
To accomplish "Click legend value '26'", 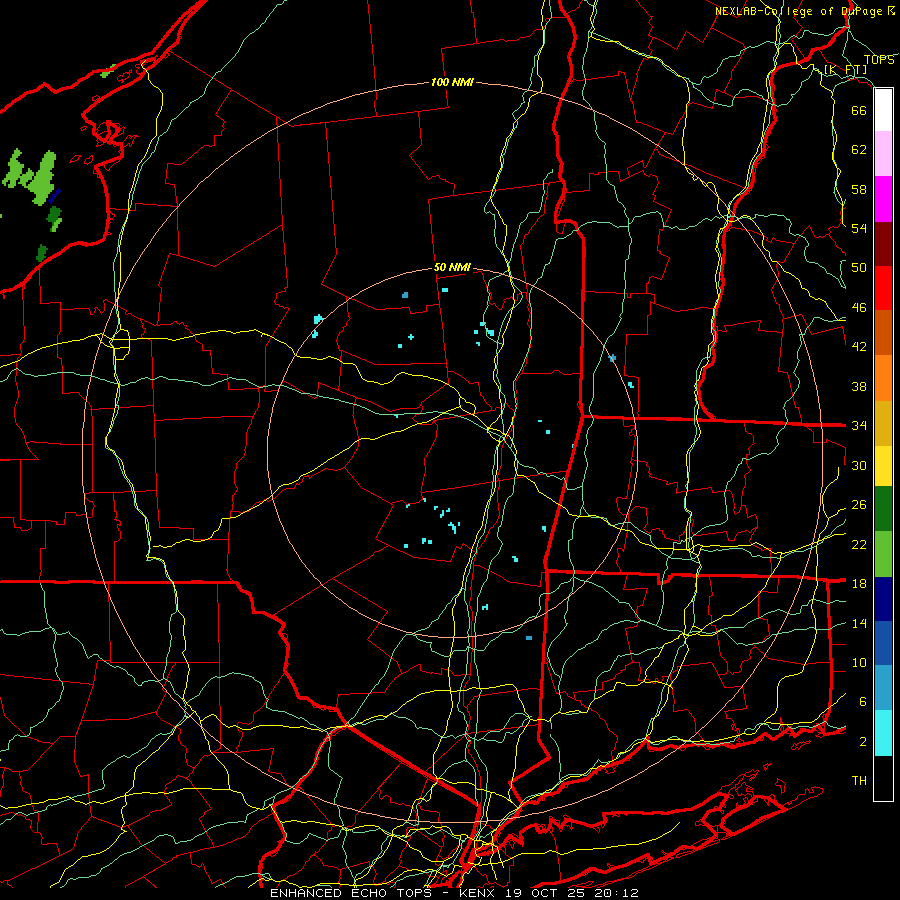I will (x=859, y=505).
